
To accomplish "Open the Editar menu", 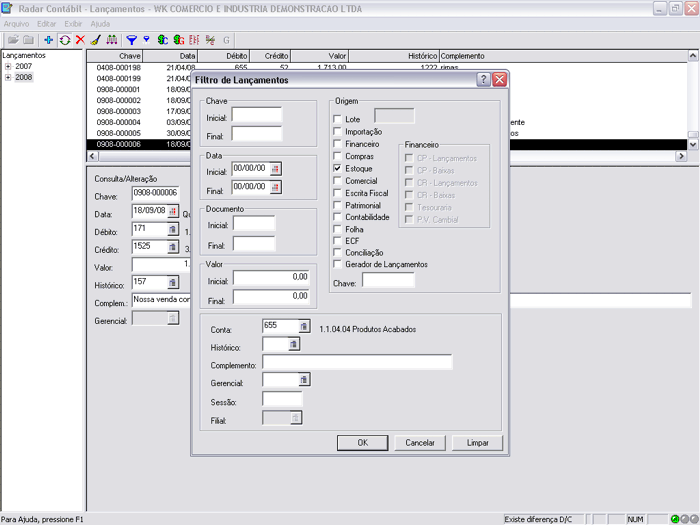I will click(x=46, y=23).
